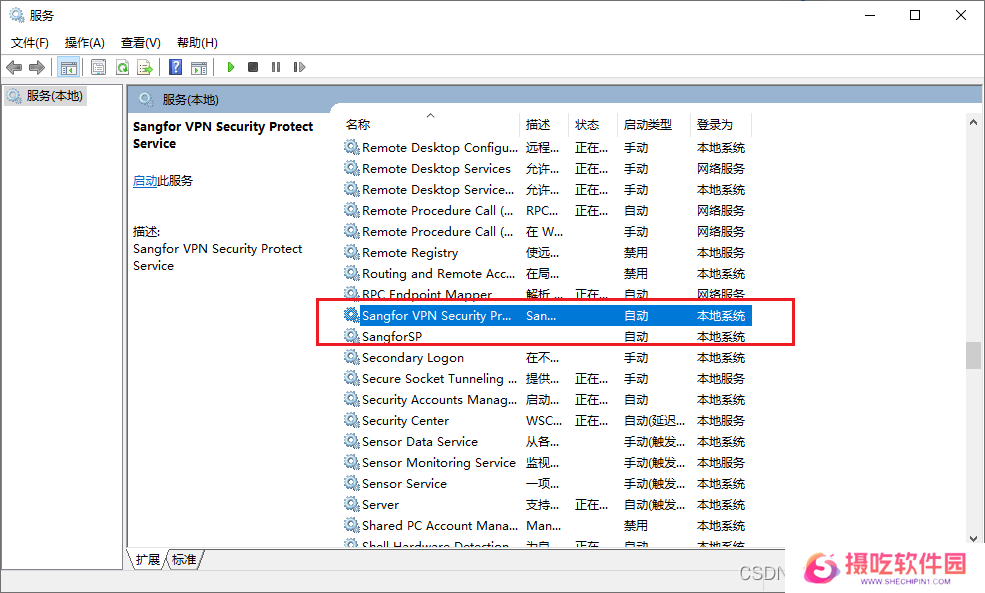This screenshot has width=985, height=593.
Task: Click the Back arrow in toolbar
Action: pyautogui.click(x=14, y=67)
